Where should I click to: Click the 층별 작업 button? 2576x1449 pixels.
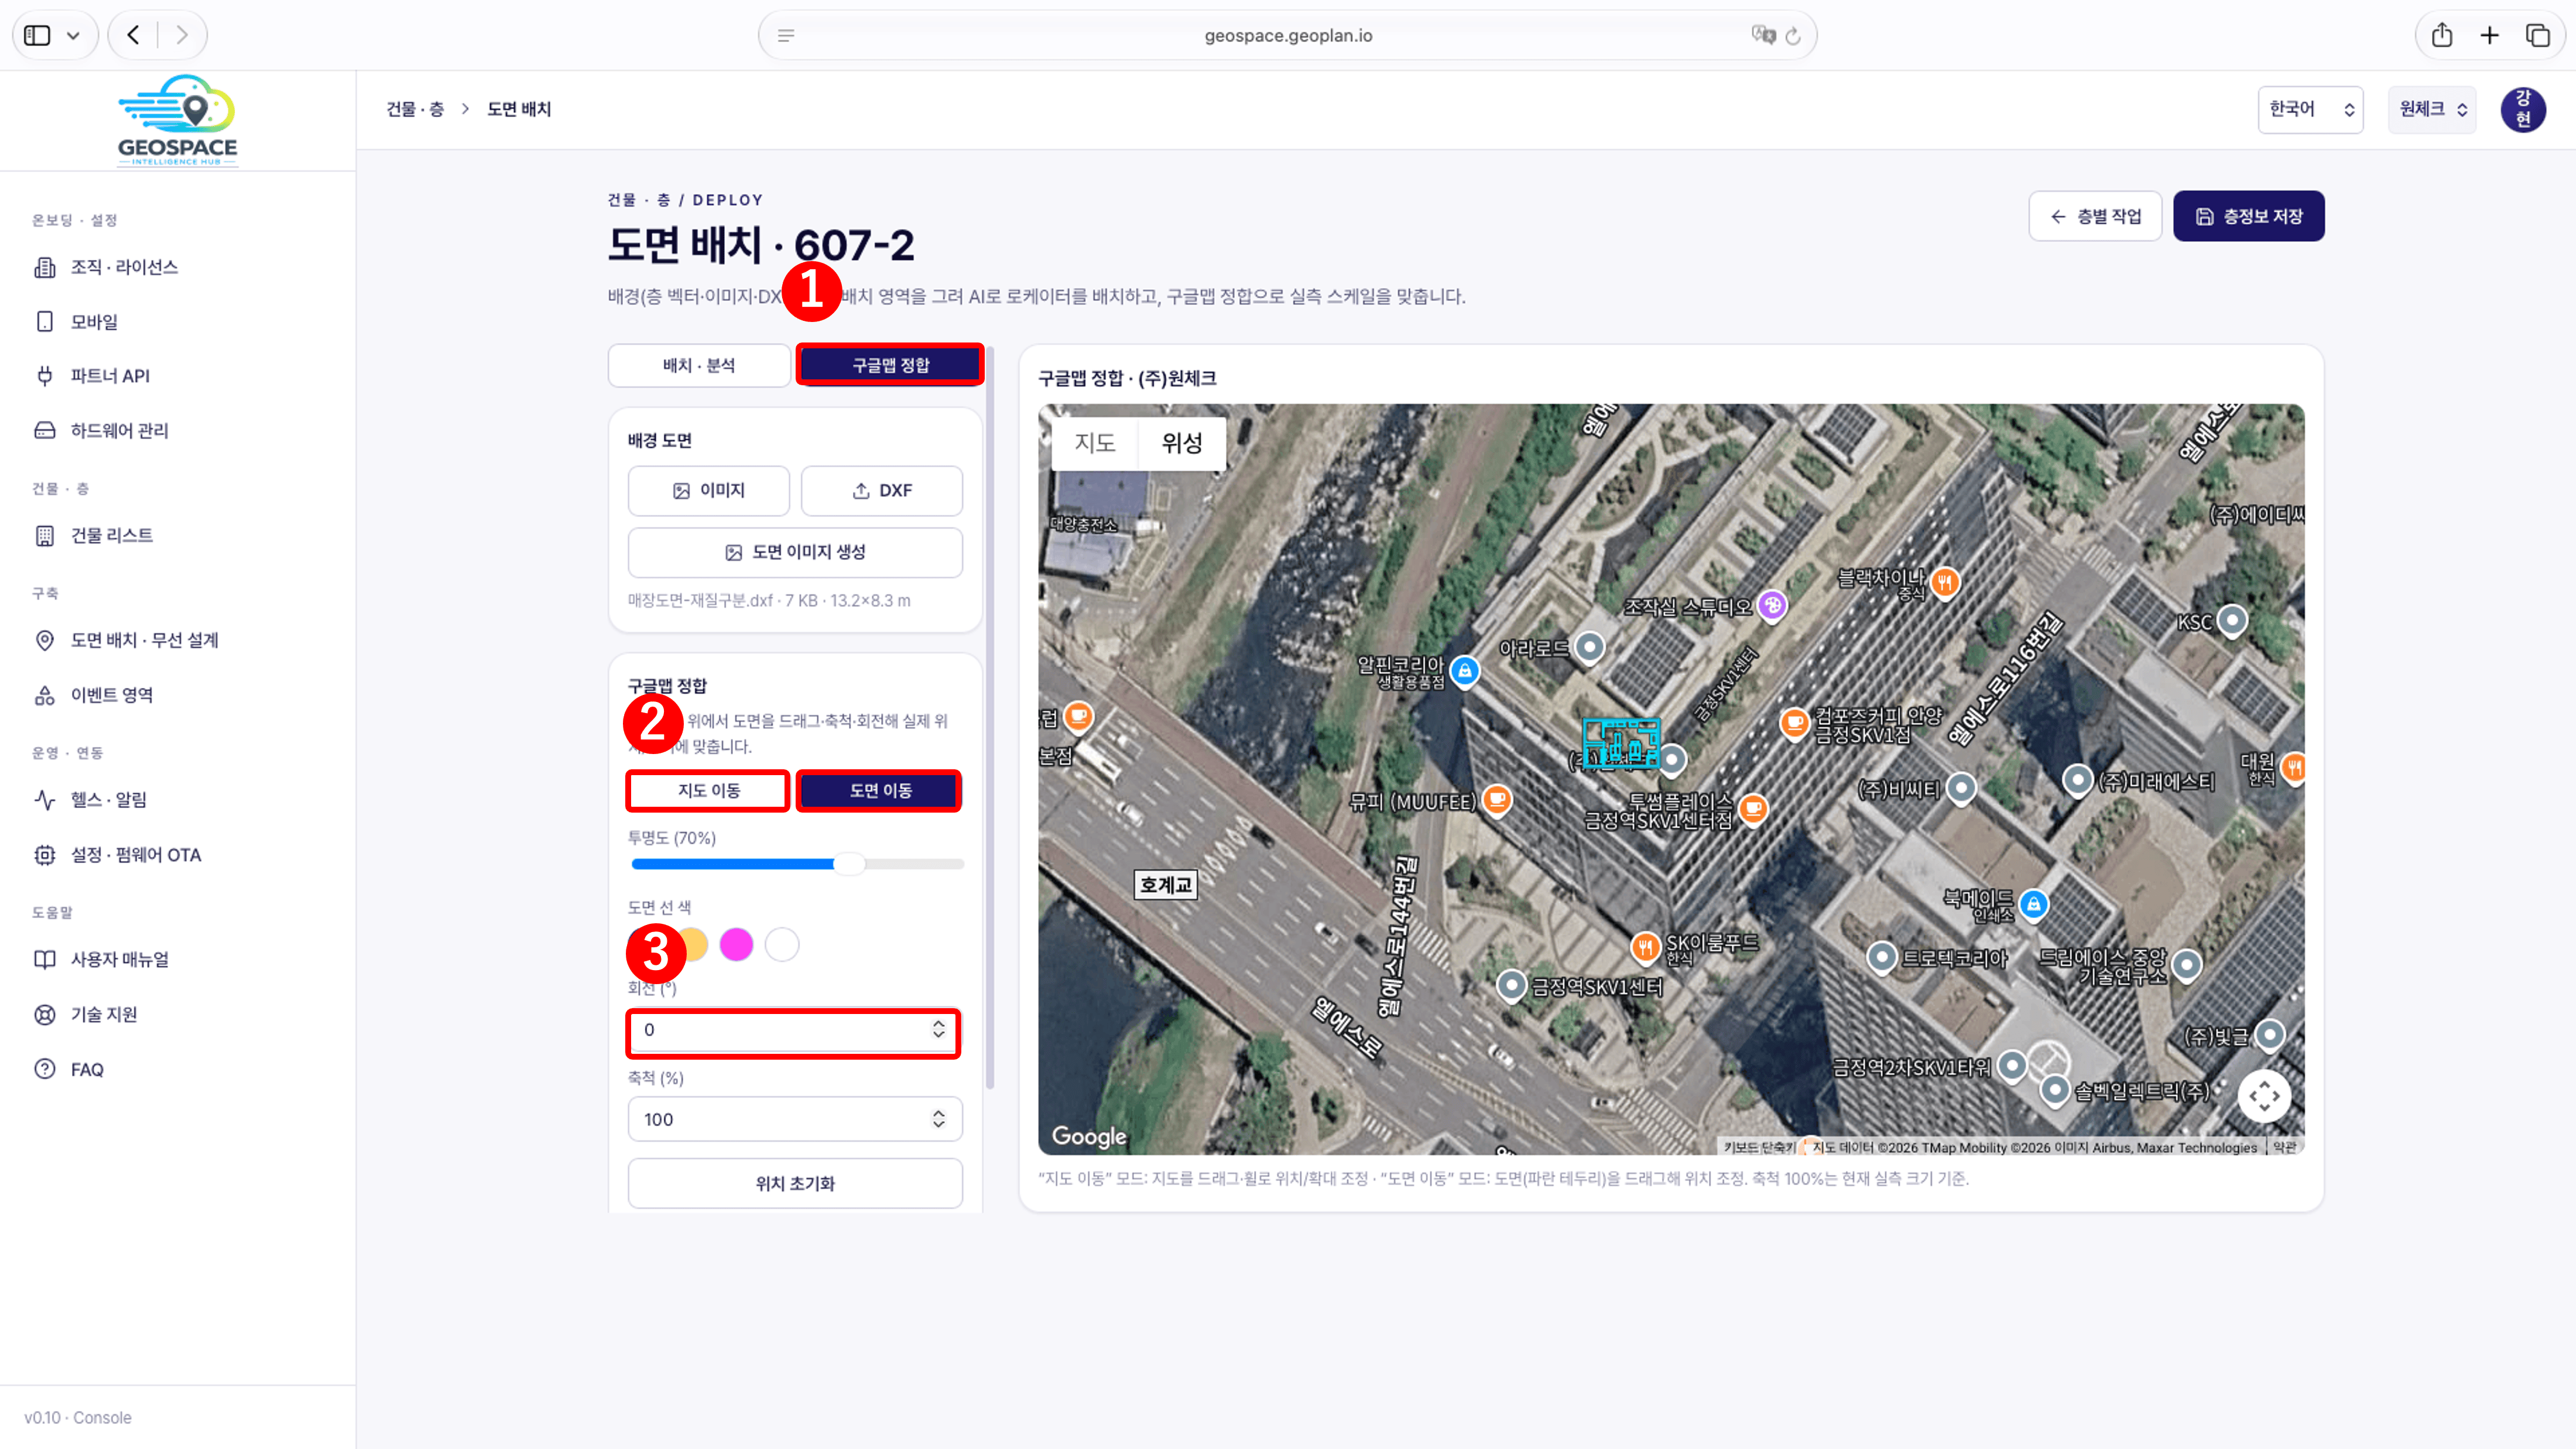click(x=2095, y=216)
